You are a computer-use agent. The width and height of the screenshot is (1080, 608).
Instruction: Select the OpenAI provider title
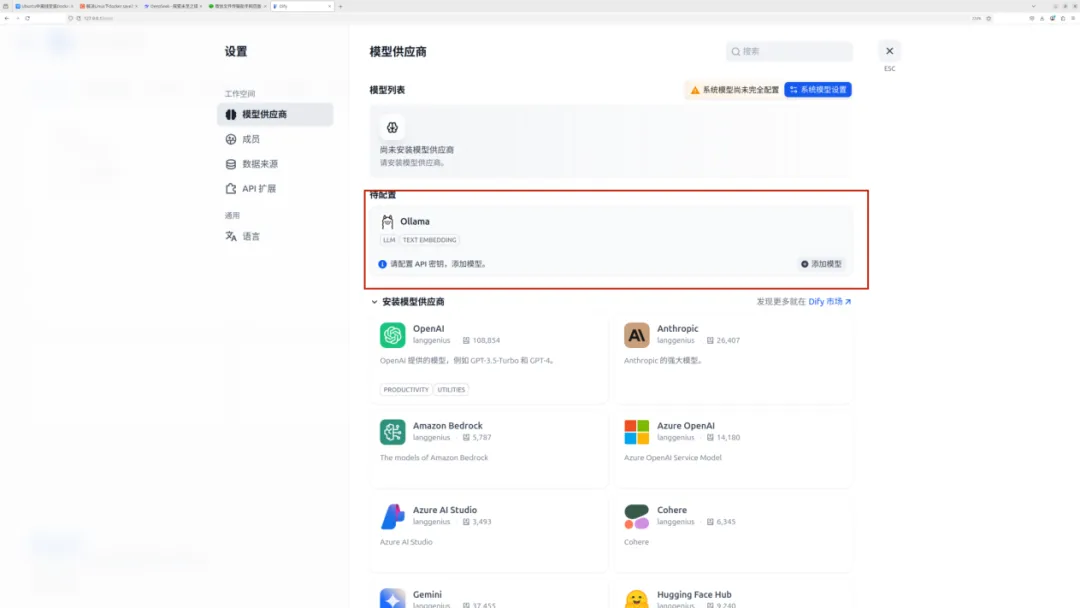pyautogui.click(x=428, y=328)
